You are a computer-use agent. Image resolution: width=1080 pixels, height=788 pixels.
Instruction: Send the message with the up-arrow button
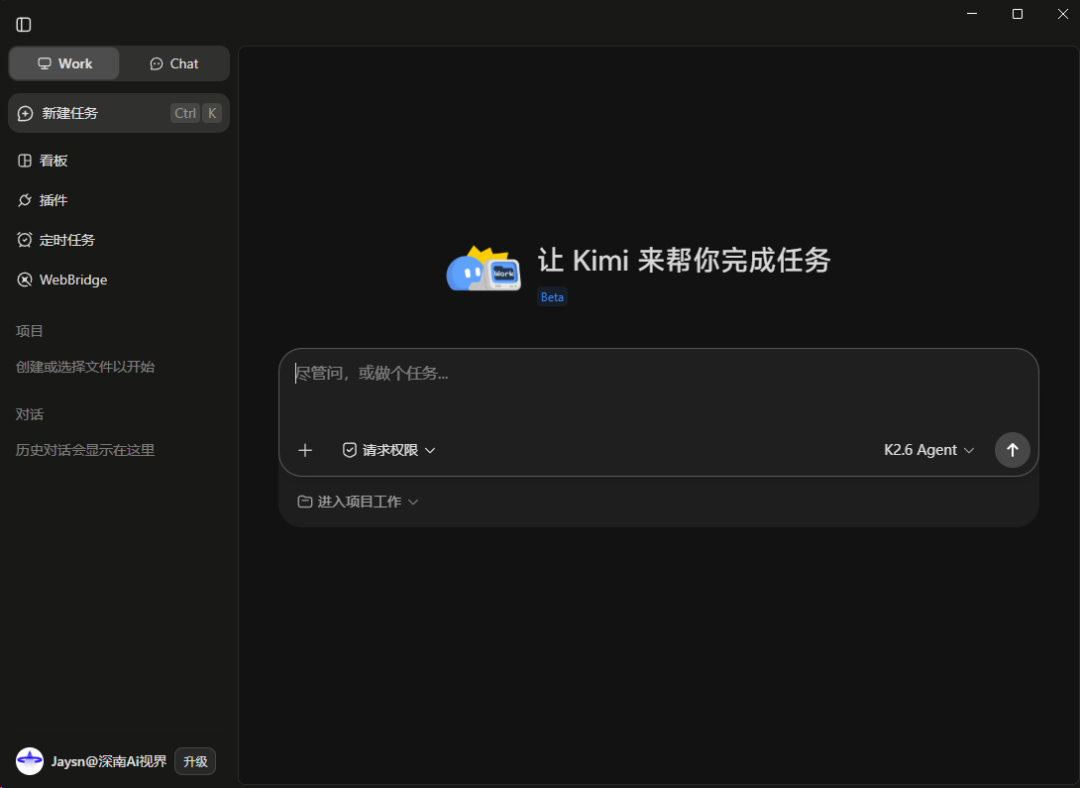[x=1012, y=450]
